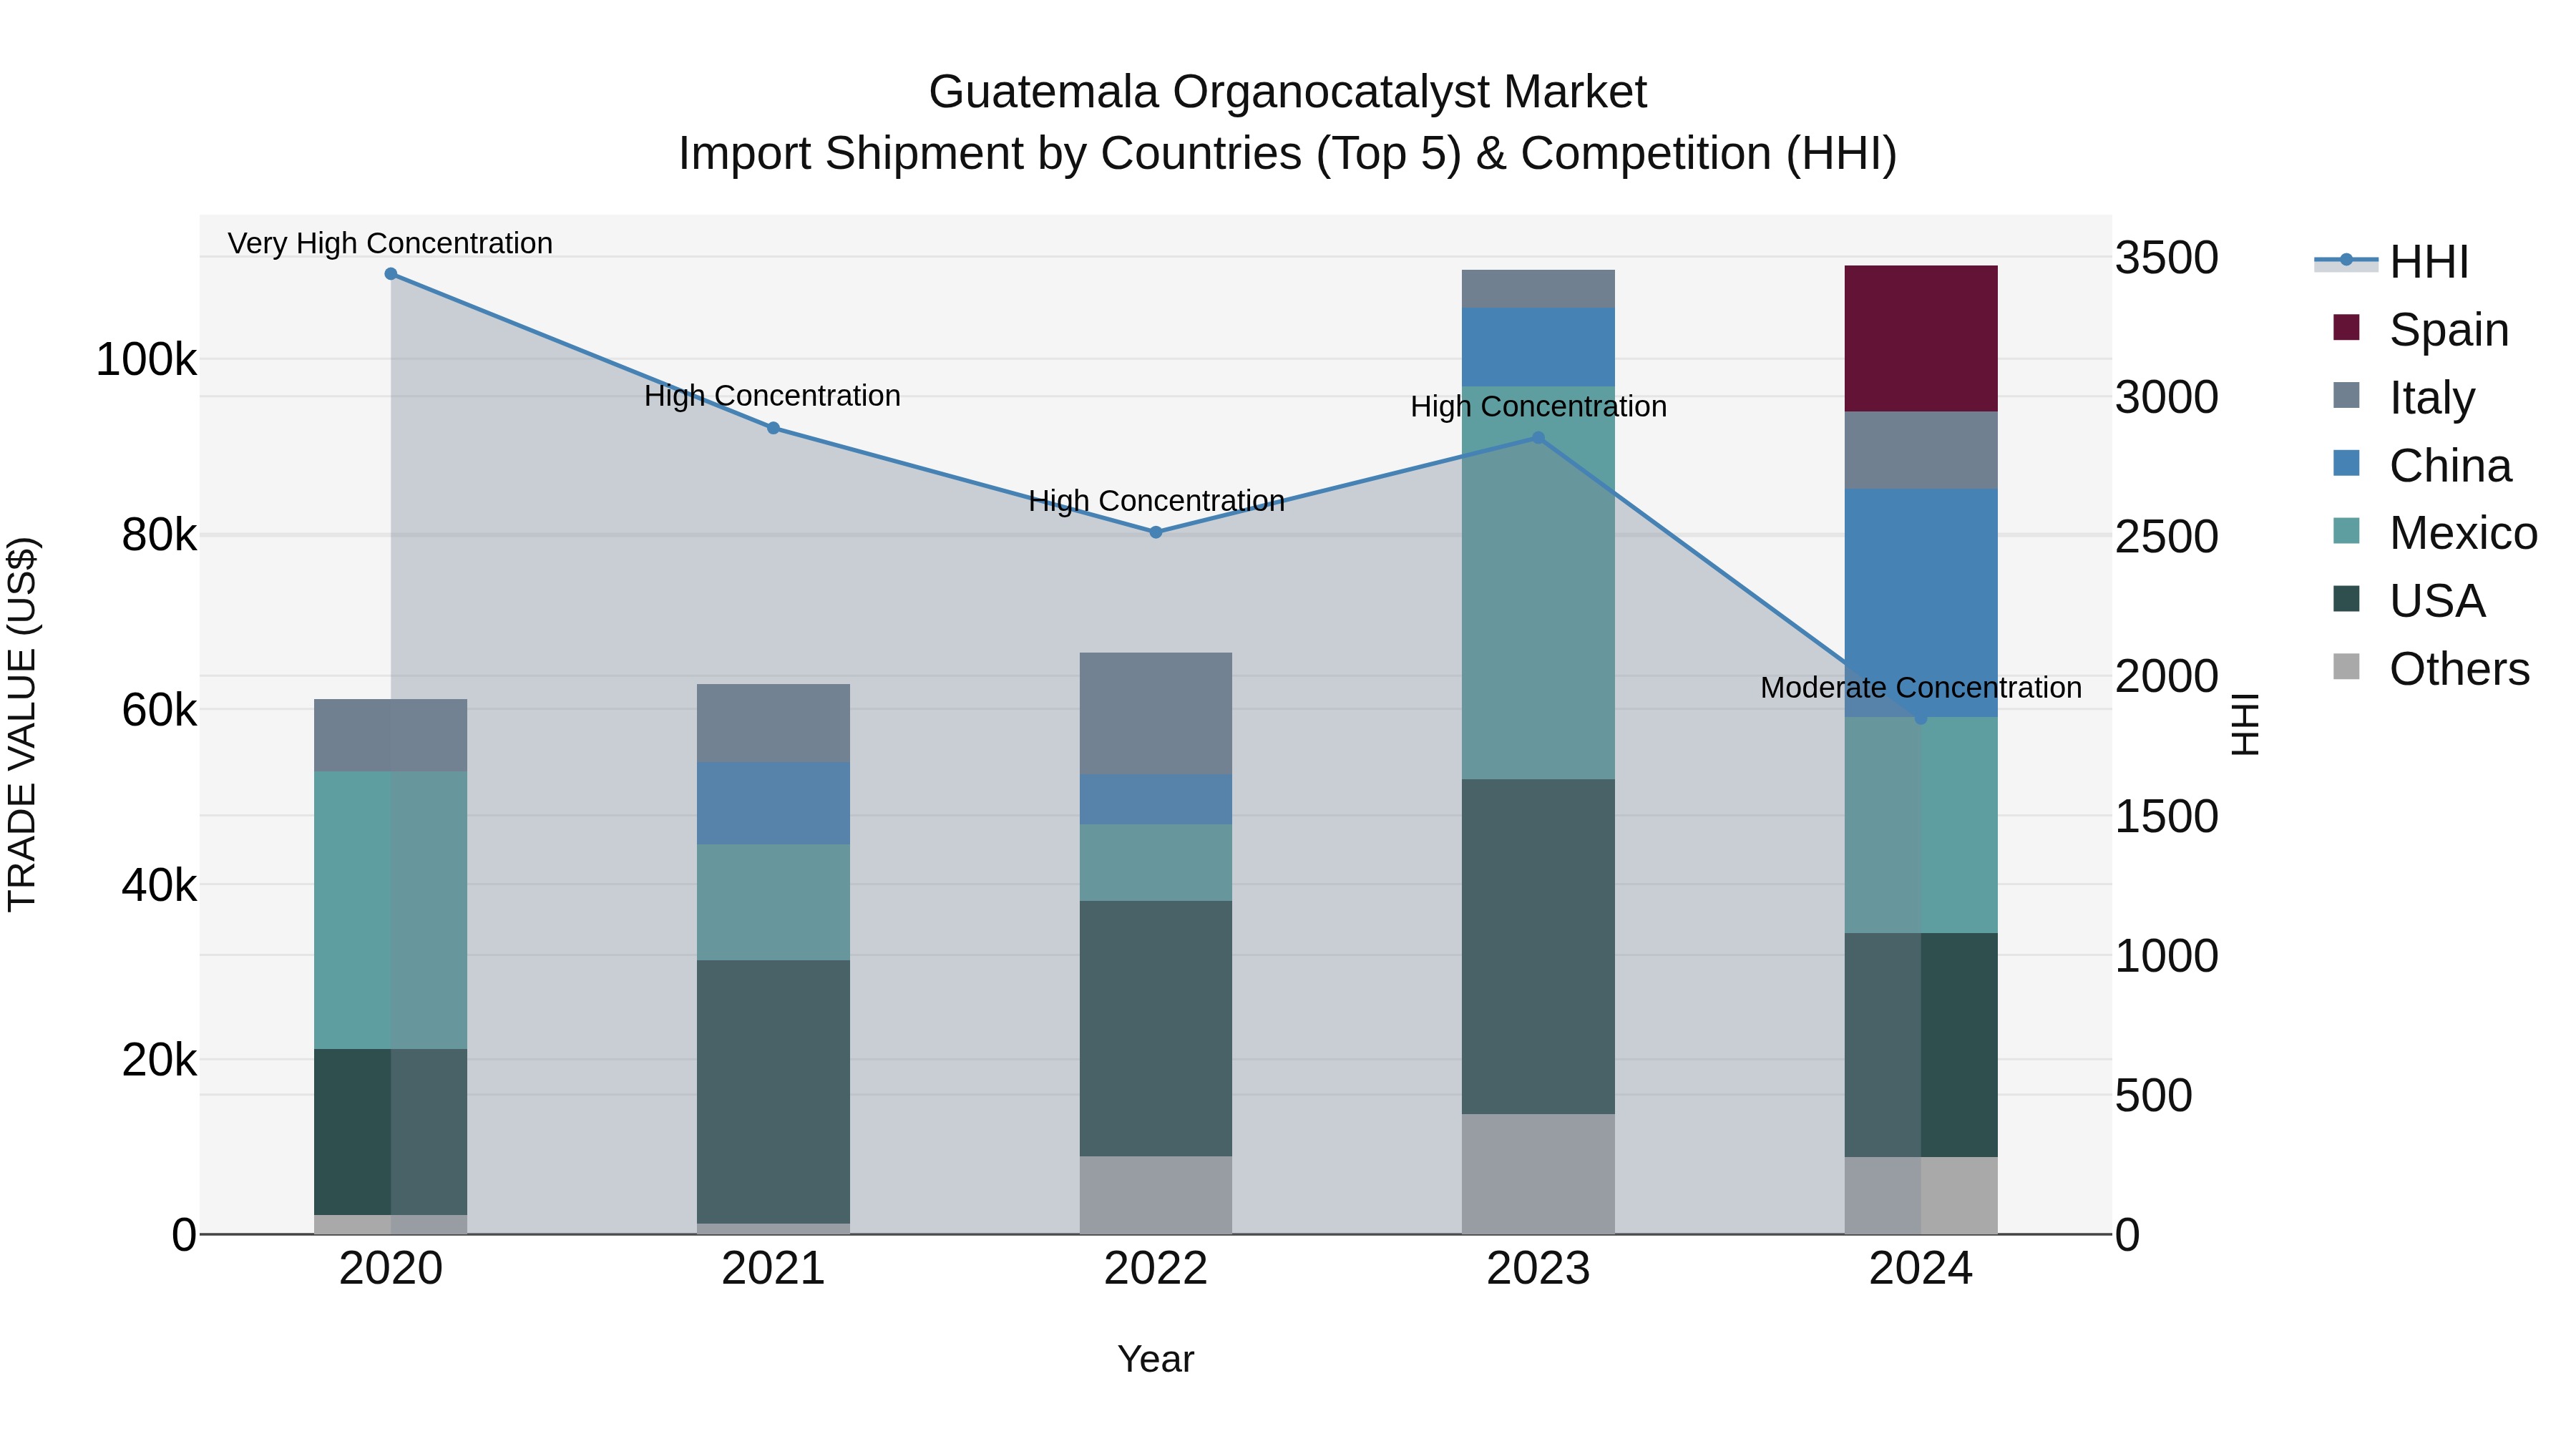Click the Spain maroon legend swatch
The height and width of the screenshot is (1449, 2576).
pyautogui.click(x=2346, y=327)
